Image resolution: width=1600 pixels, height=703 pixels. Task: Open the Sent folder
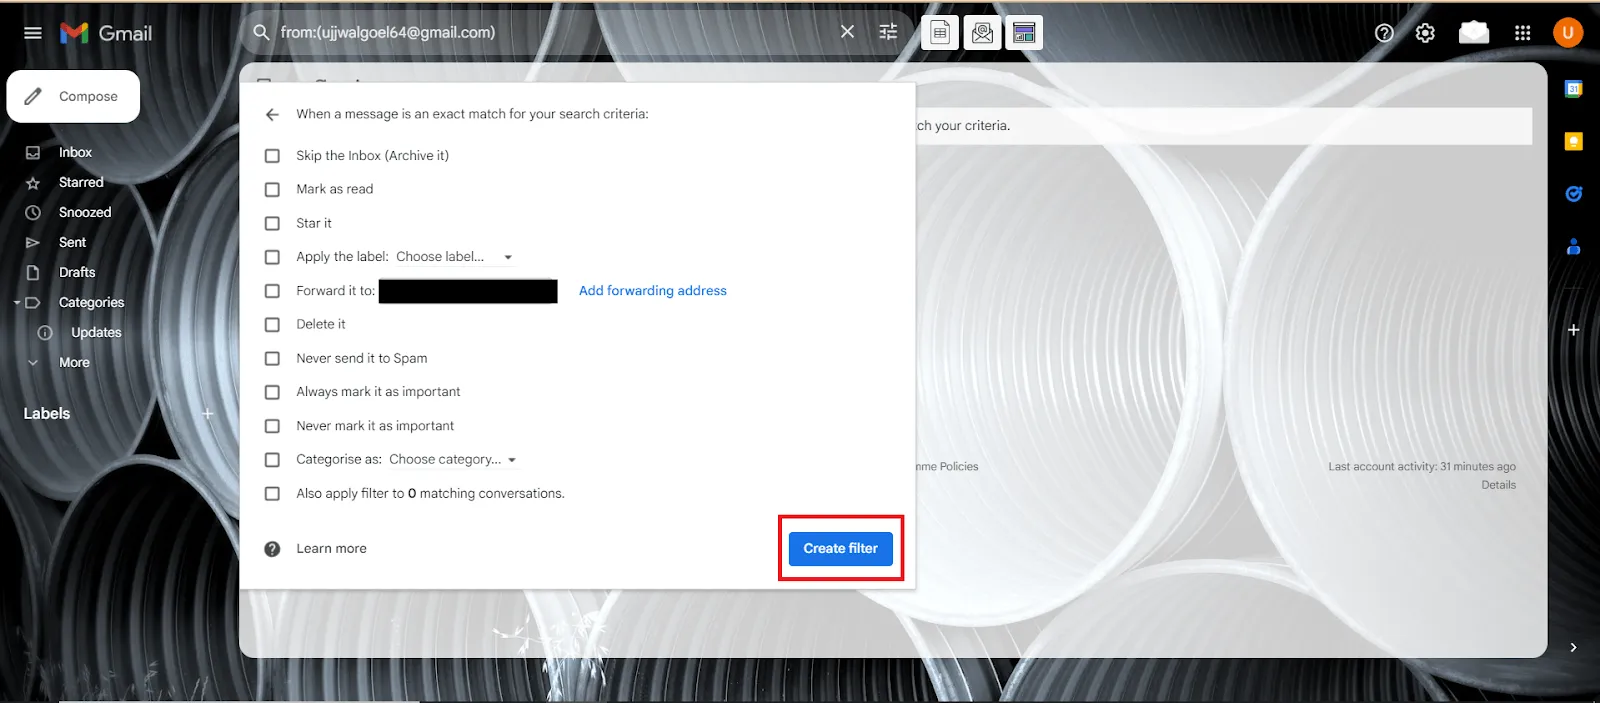[72, 242]
